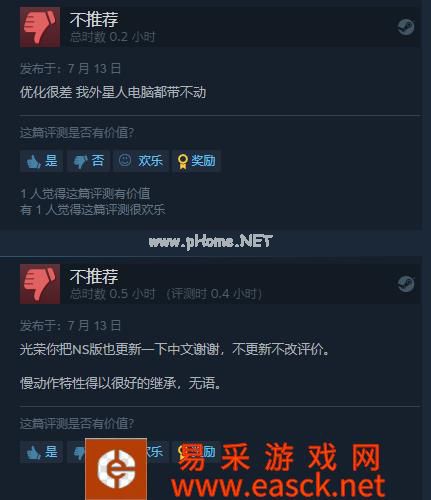Vote 否 on the 优化很差 review
This screenshot has height=500, width=431.
[x=89, y=161]
